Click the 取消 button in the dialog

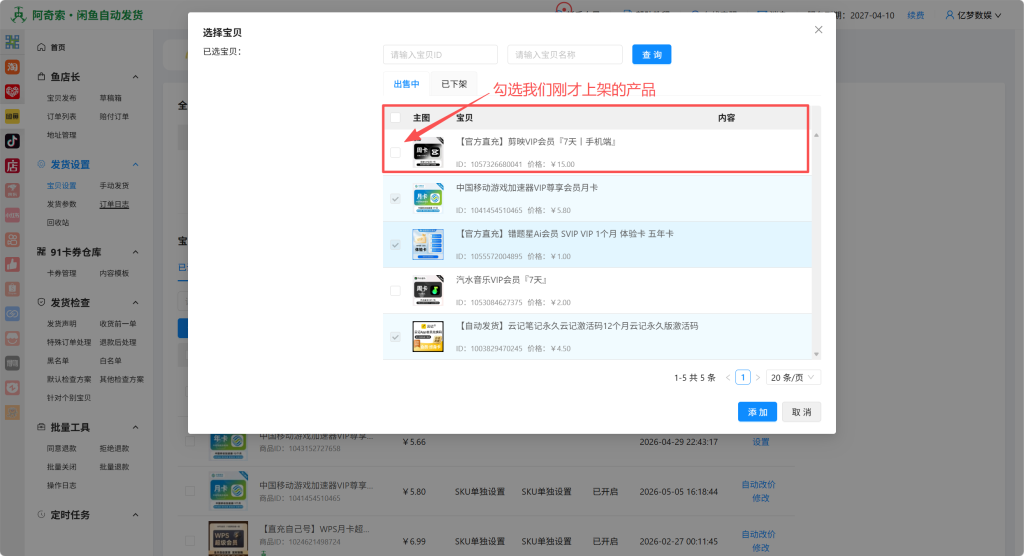801,412
